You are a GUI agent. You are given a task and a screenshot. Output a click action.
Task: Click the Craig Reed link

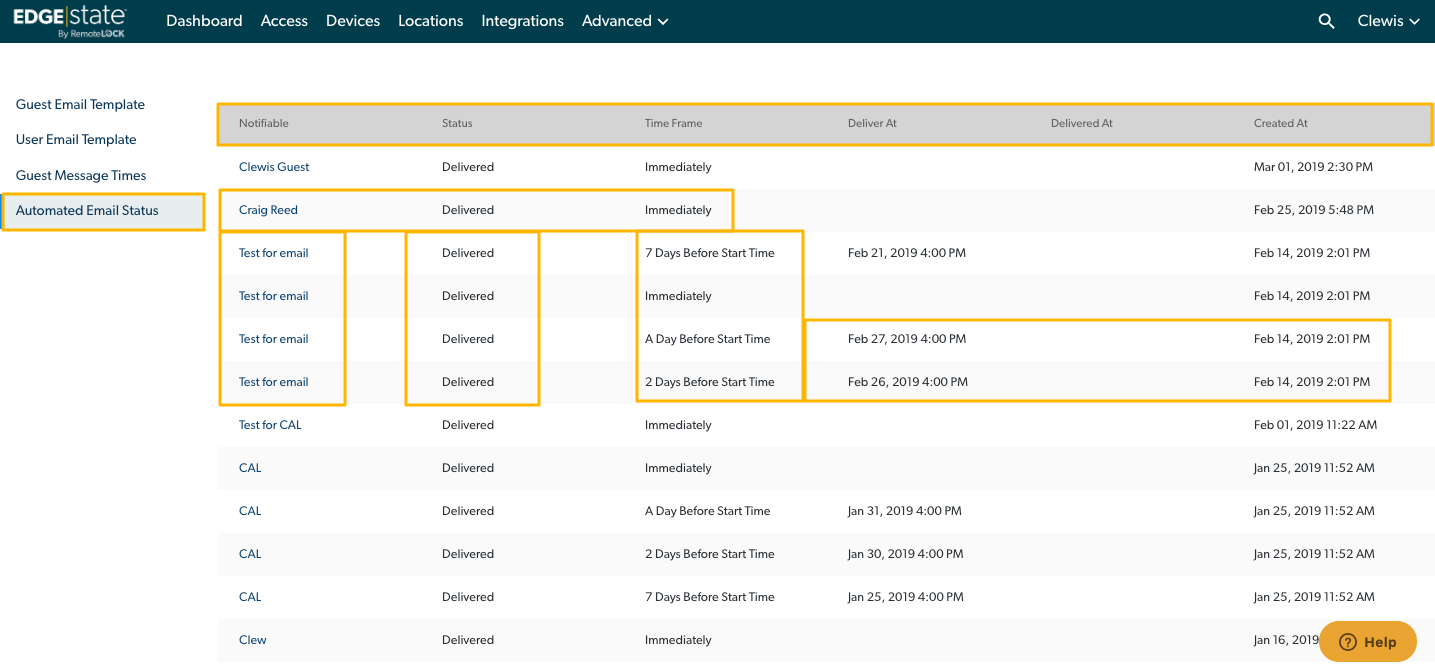tap(268, 210)
